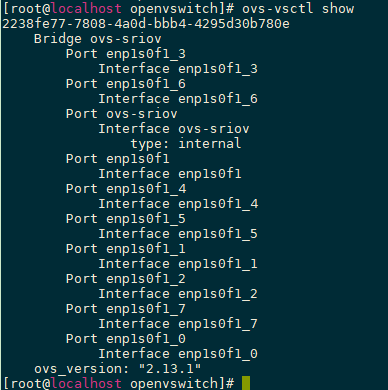388x390 pixels.
Task: Click the 'Port enp1s0f1_6' line
Action: (x=126, y=84)
